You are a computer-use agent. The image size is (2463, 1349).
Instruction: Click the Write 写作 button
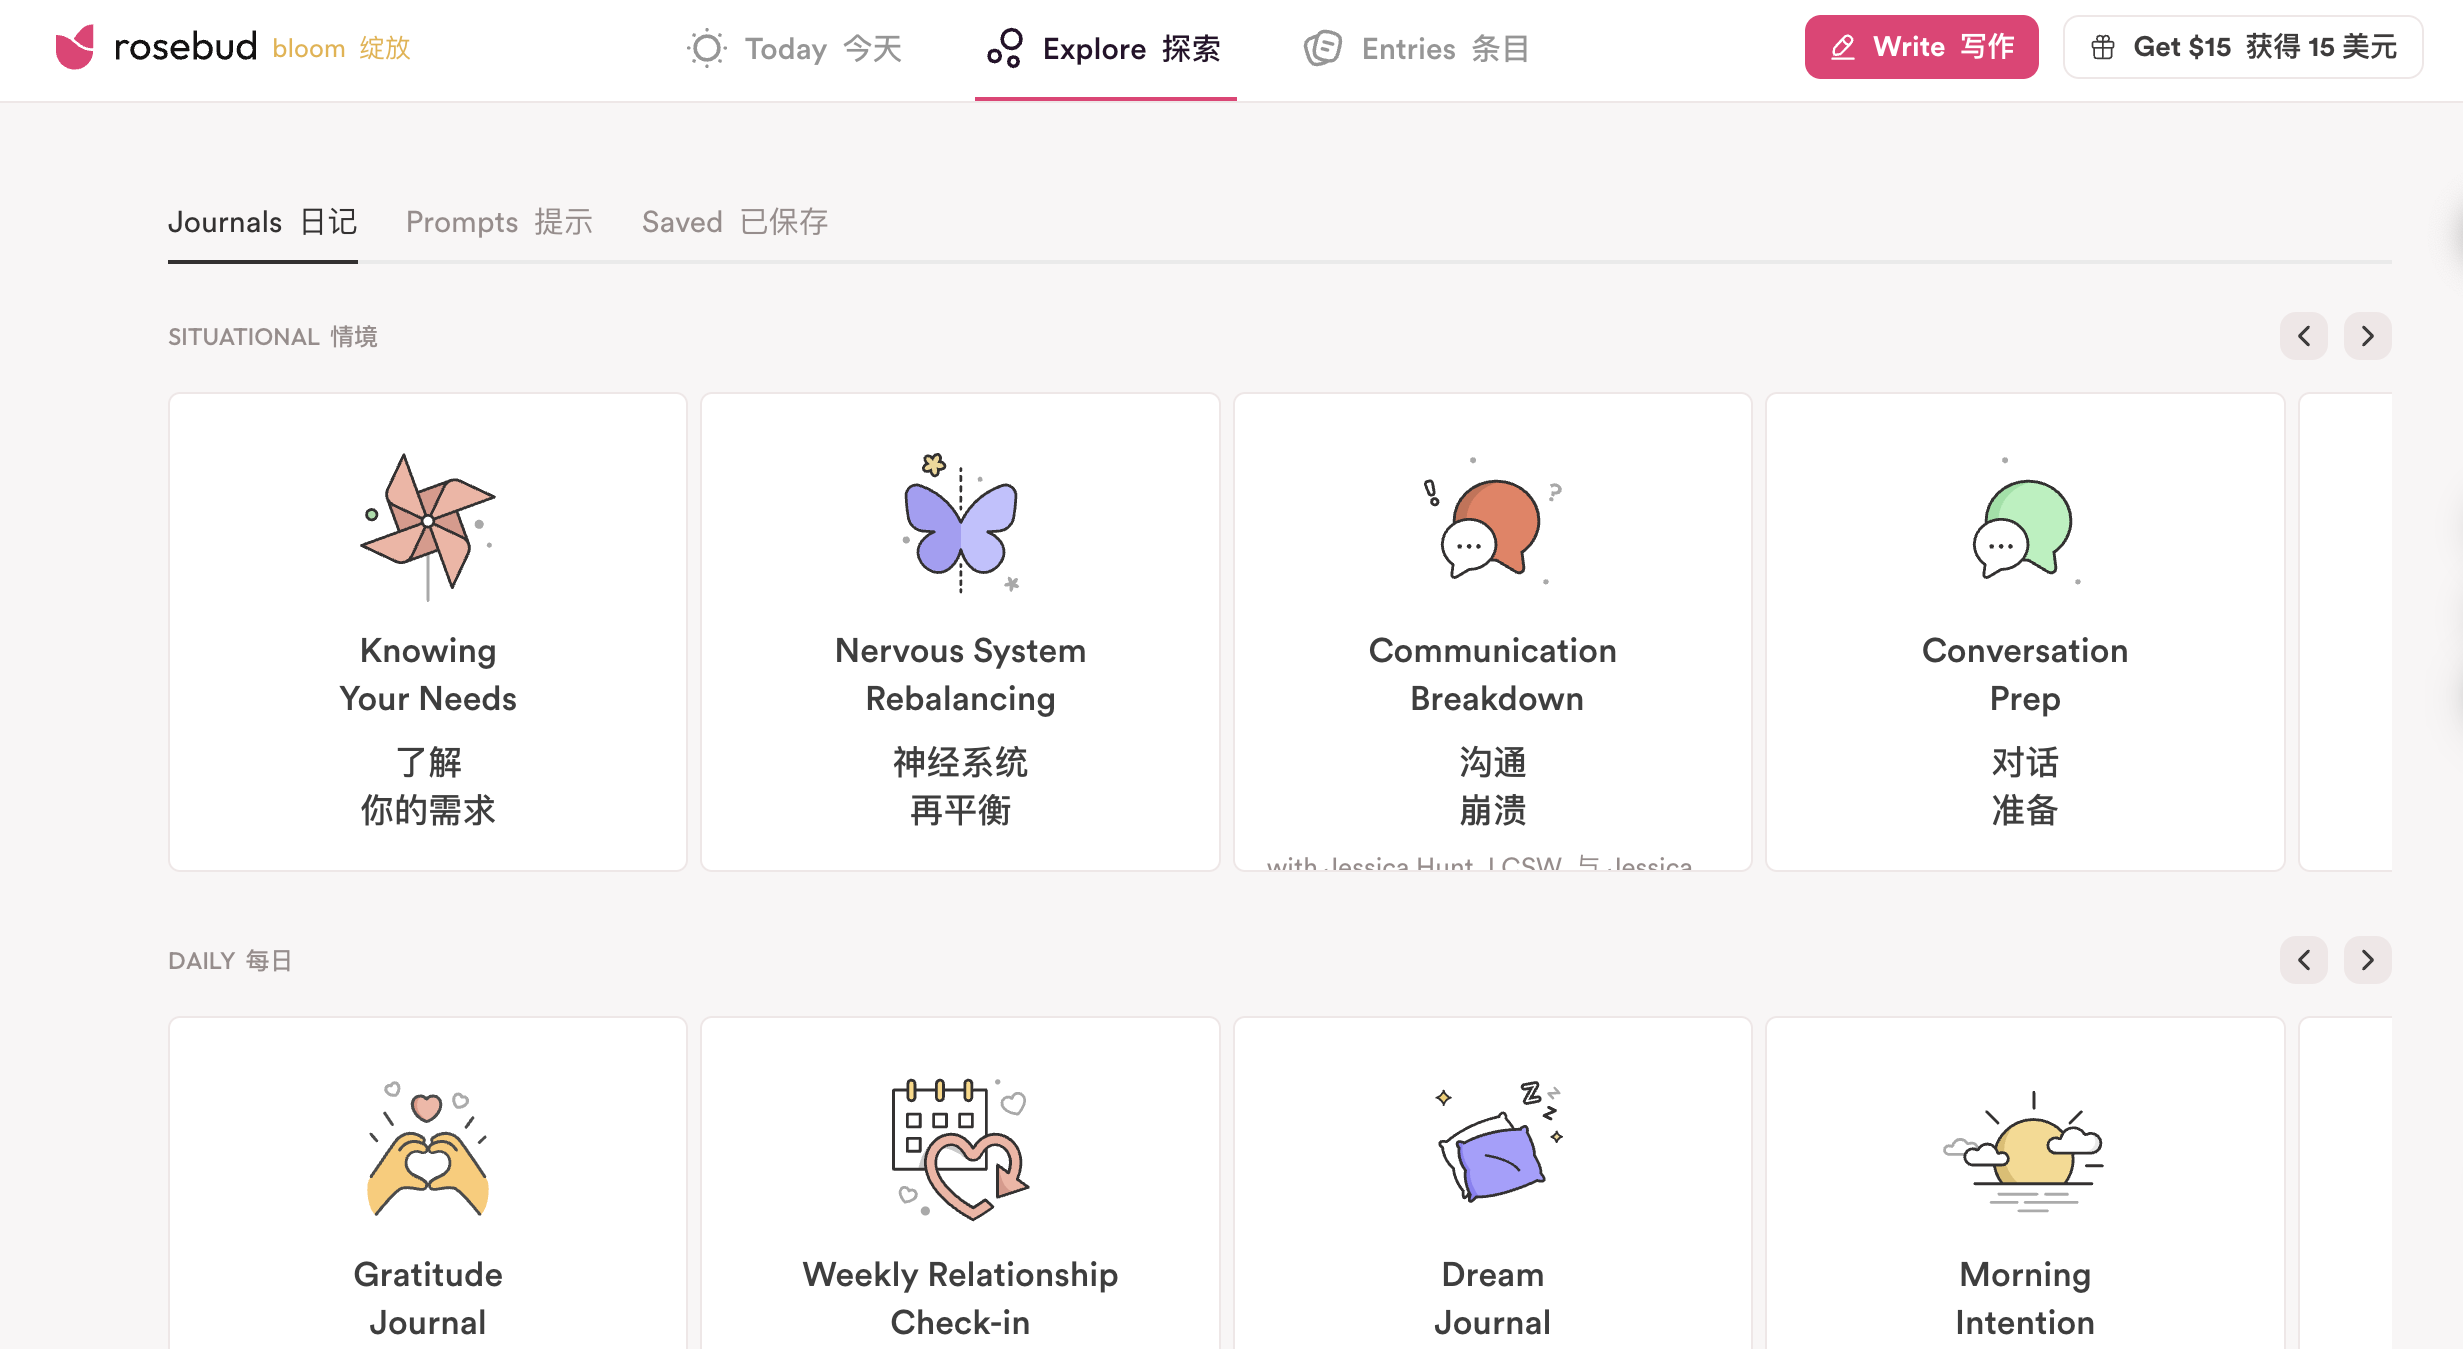[x=1921, y=46]
